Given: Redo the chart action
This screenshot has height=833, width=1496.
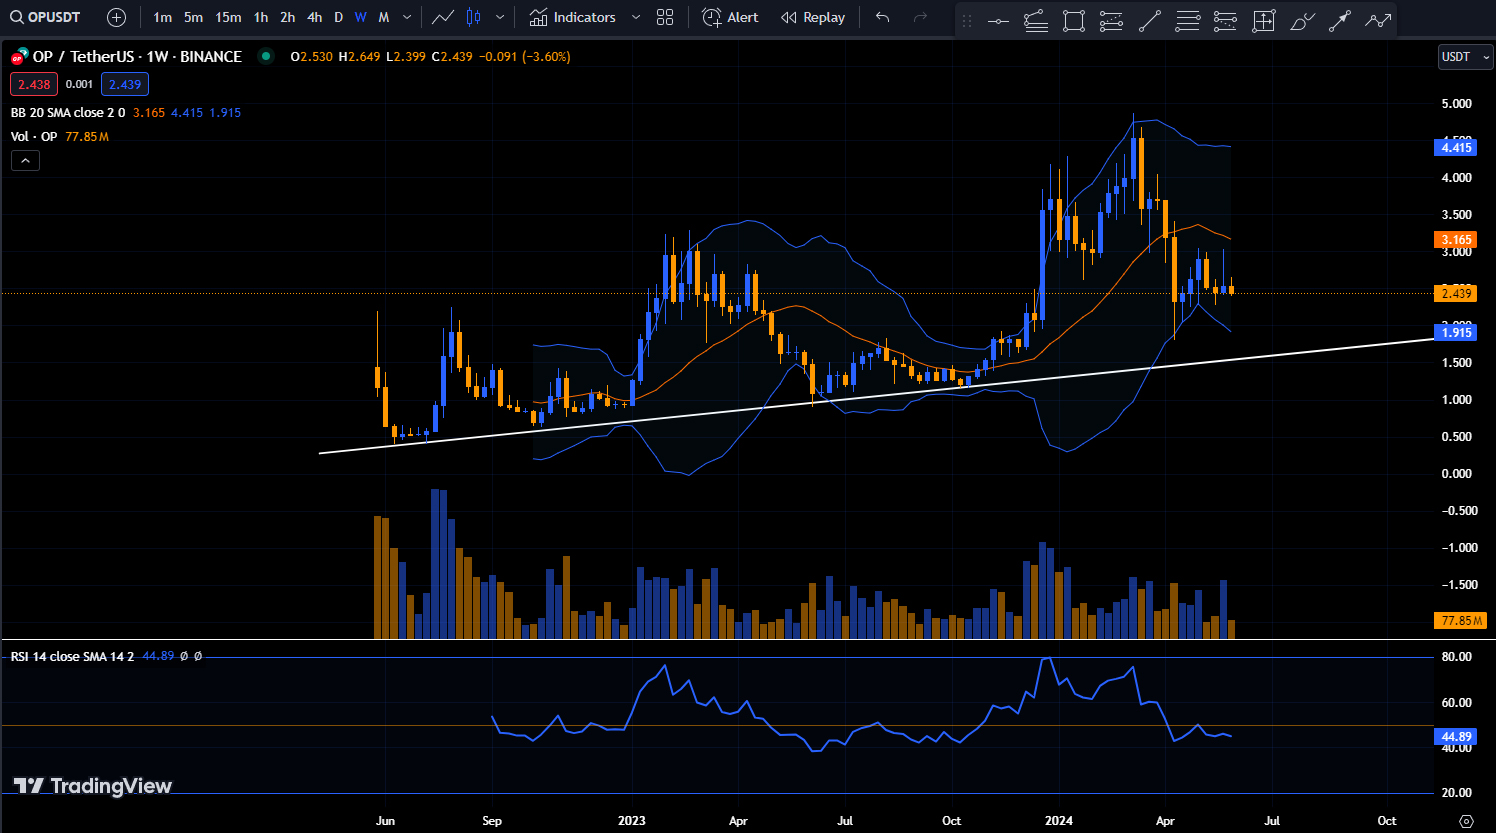Looking at the screenshot, I should click(x=920, y=17).
